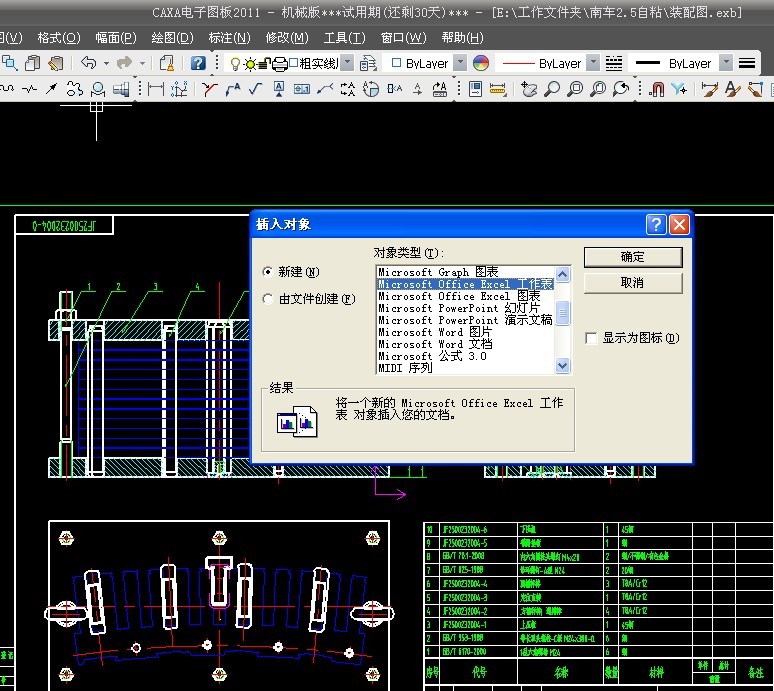774x691 pixels.
Task: Select the 新建 radio button
Action: pyautogui.click(x=267, y=272)
